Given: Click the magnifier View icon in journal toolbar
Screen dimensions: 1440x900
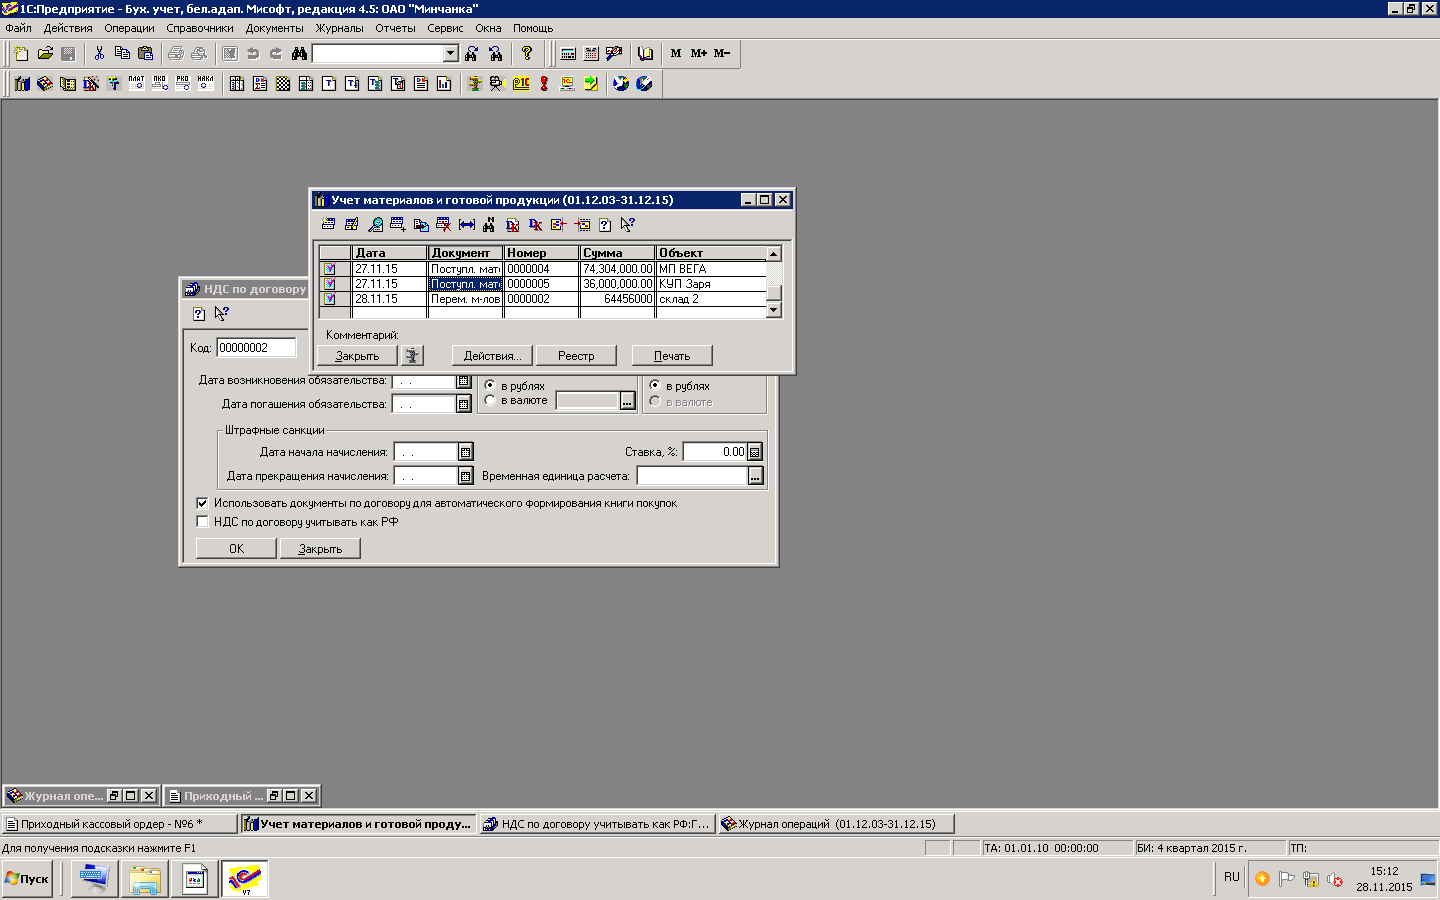Looking at the screenshot, I should pos(375,224).
